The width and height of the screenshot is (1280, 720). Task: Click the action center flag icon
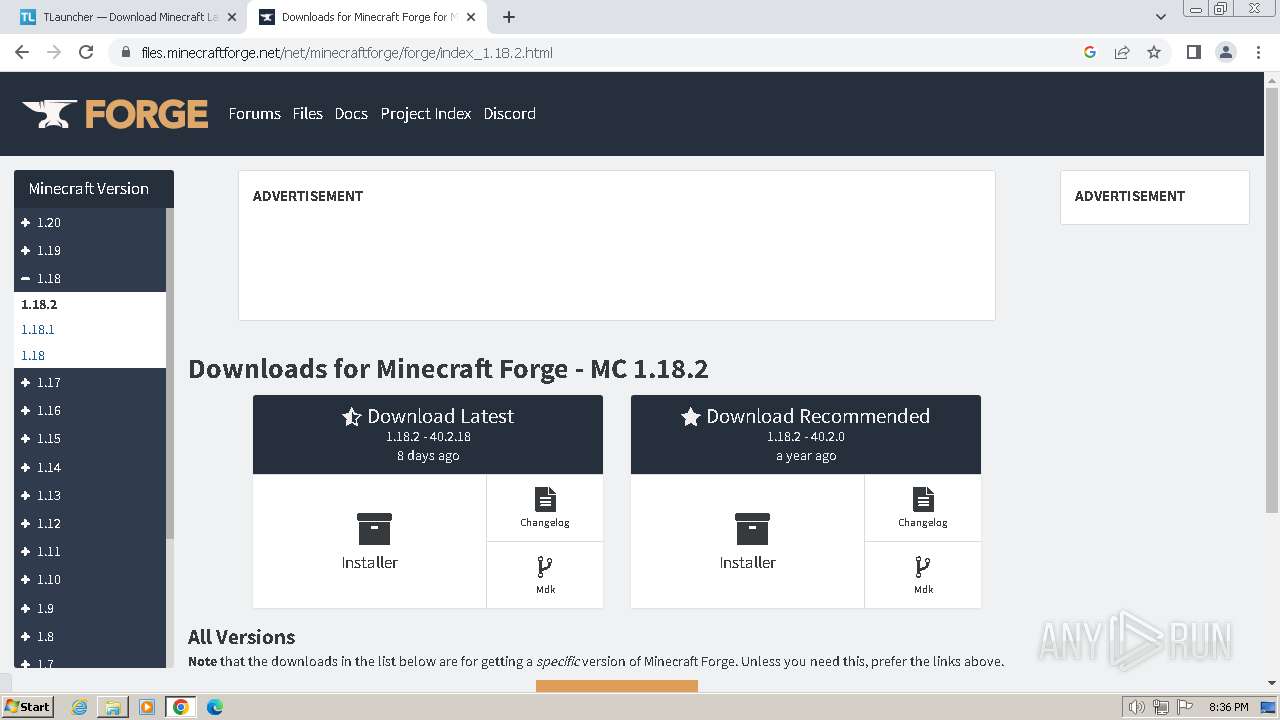pyautogui.click(x=1185, y=707)
